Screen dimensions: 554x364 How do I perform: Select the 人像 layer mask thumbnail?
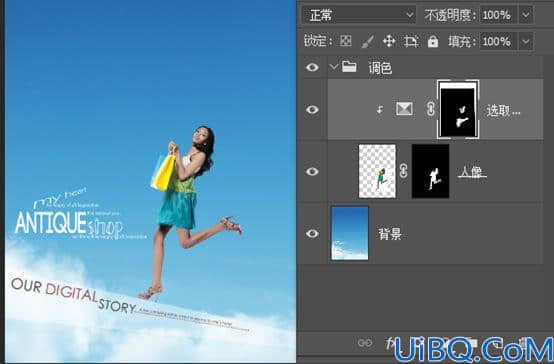coord(430,171)
